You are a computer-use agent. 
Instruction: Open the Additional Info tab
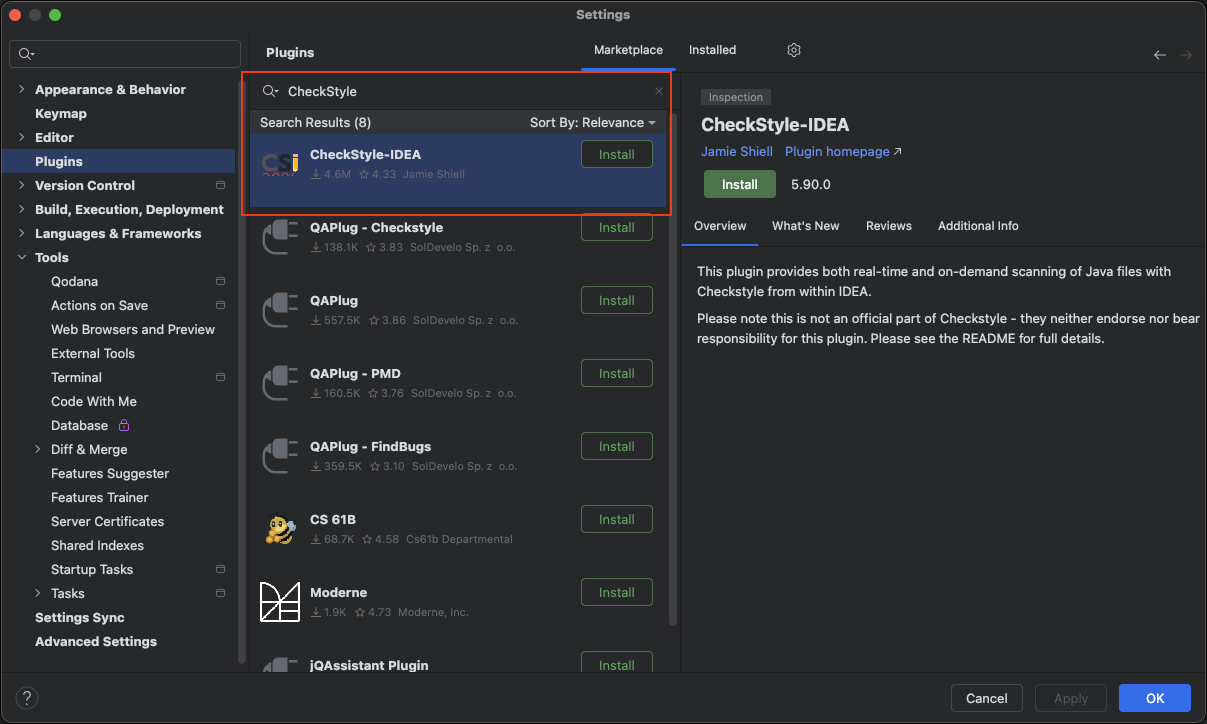(x=978, y=226)
